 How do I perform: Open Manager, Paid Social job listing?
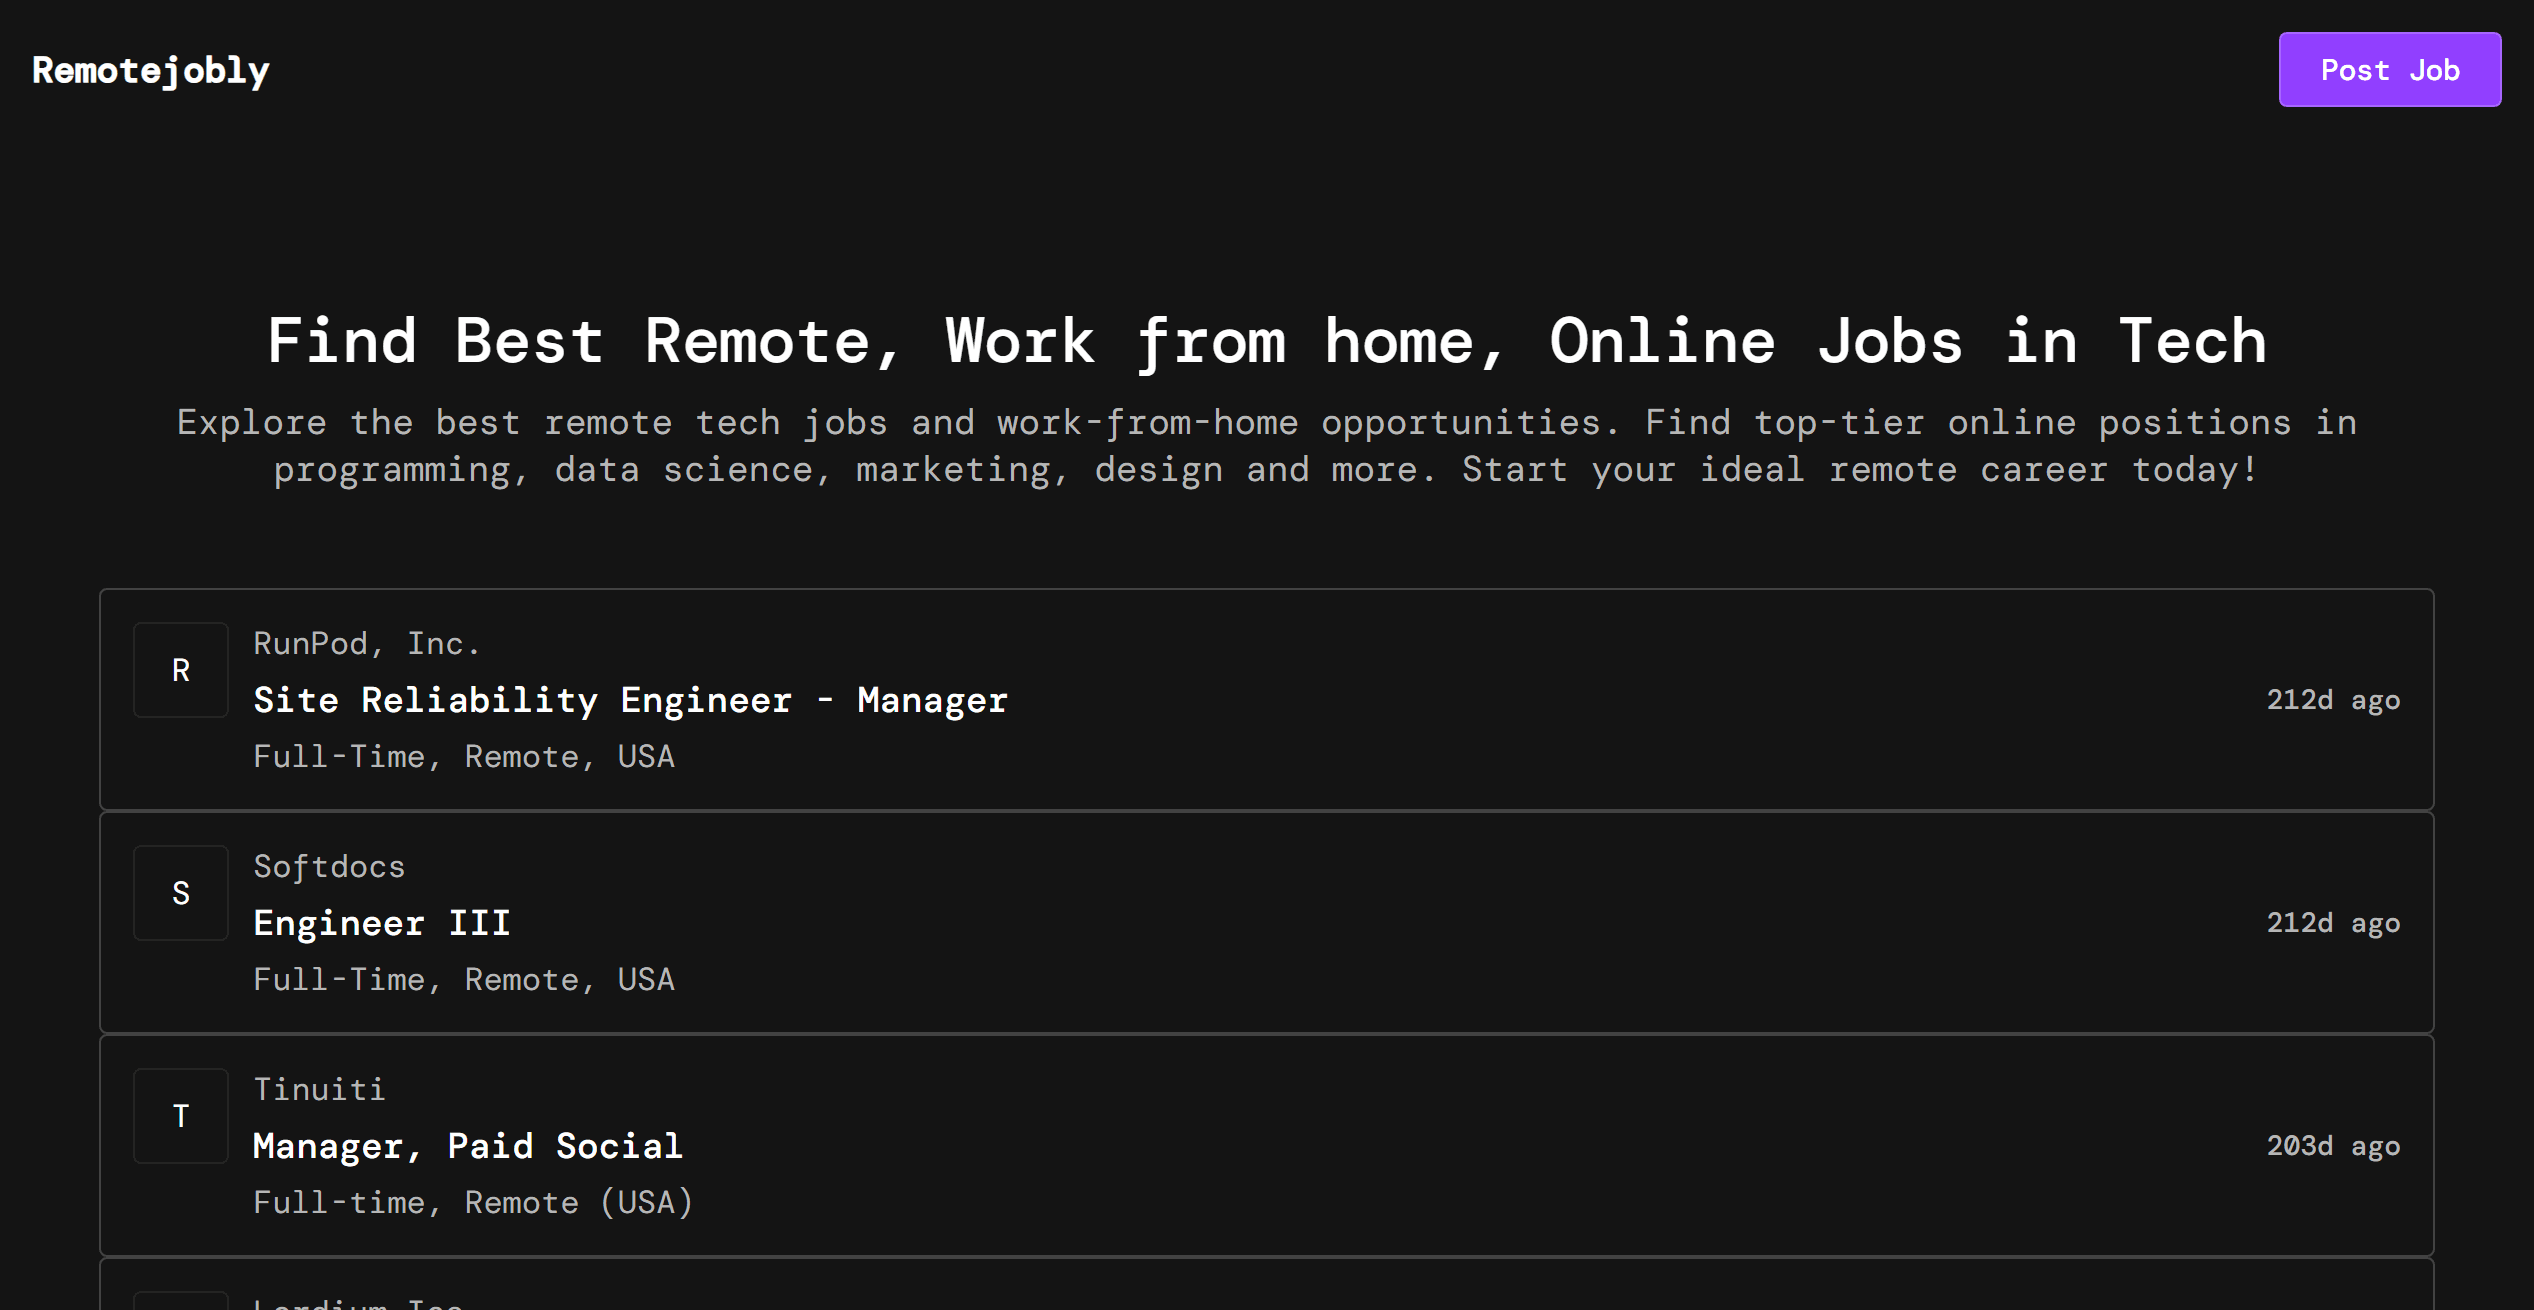pyautogui.click(x=468, y=1146)
